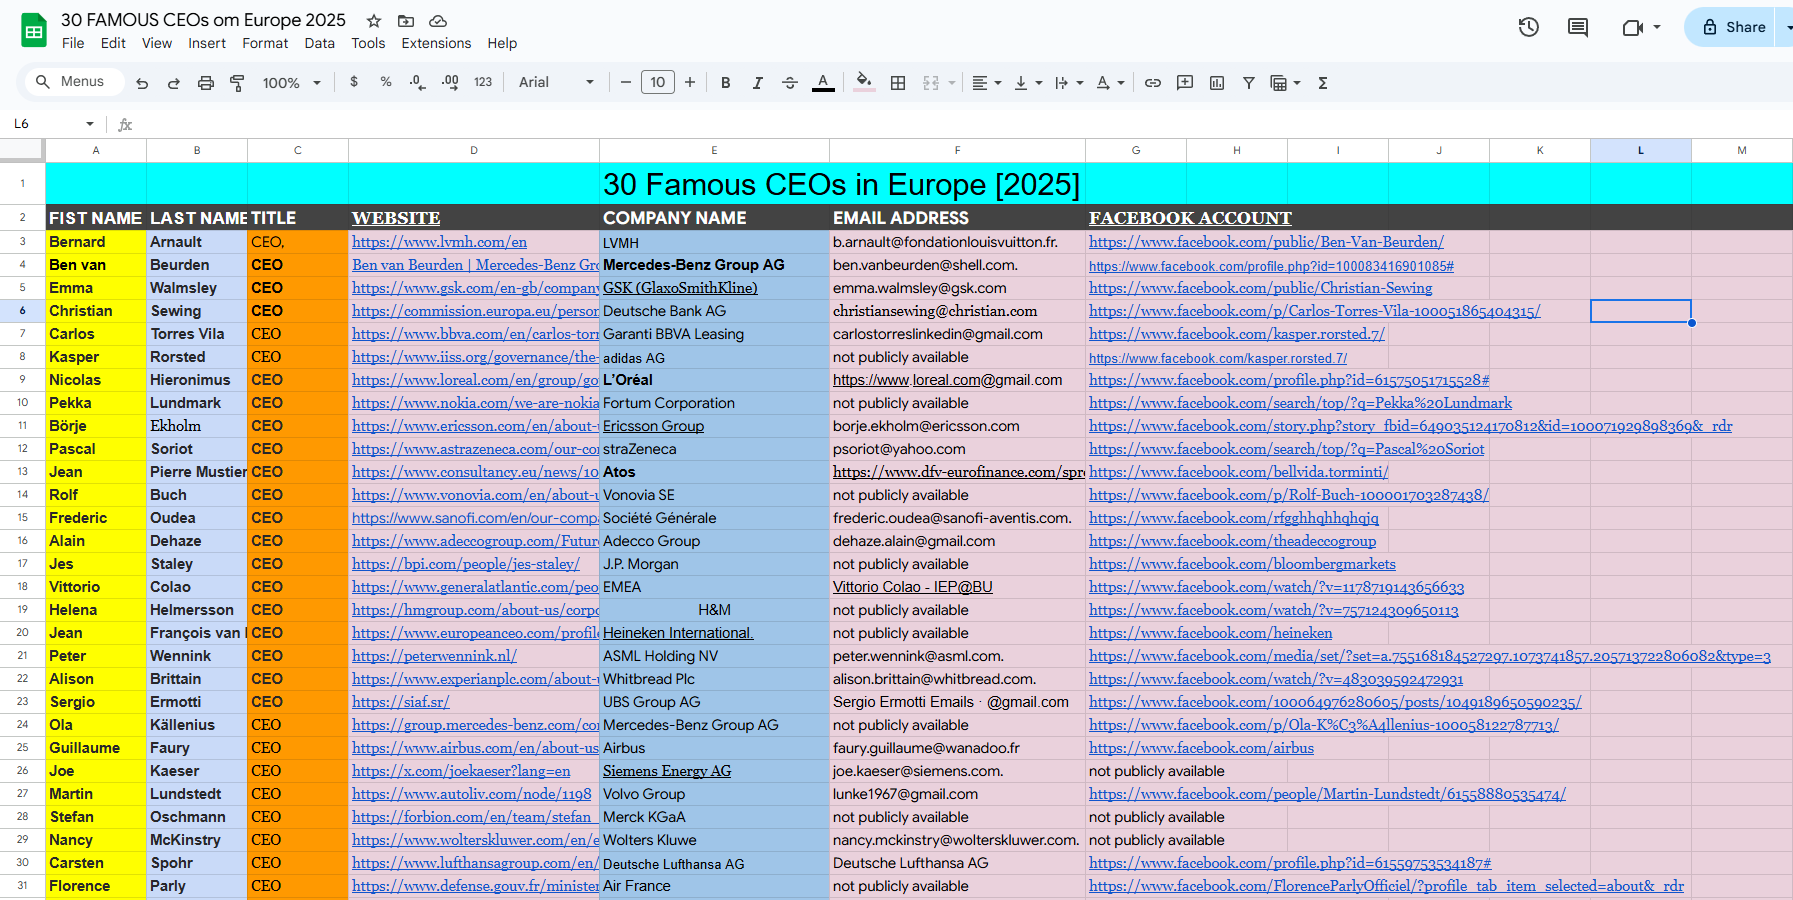This screenshot has height=900, width=1793.
Task: Toggle strikethrough formatting
Action: pyautogui.click(x=790, y=83)
